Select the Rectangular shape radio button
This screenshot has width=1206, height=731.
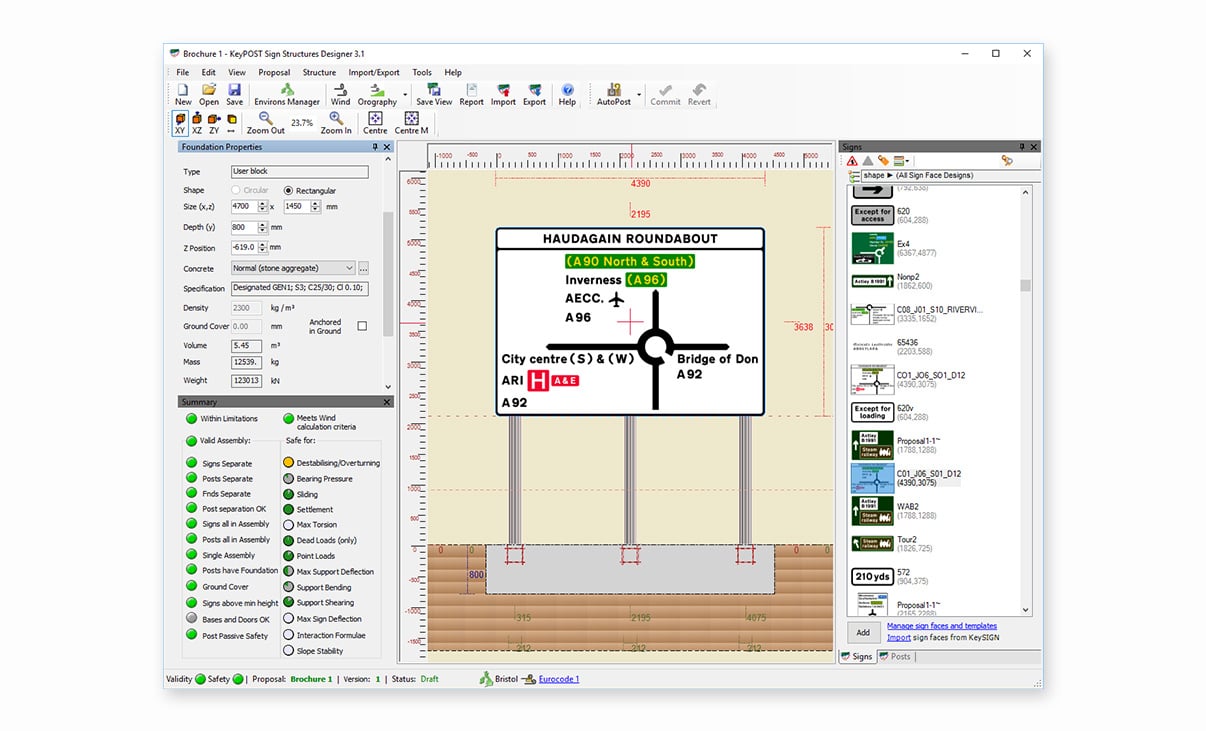pos(289,190)
